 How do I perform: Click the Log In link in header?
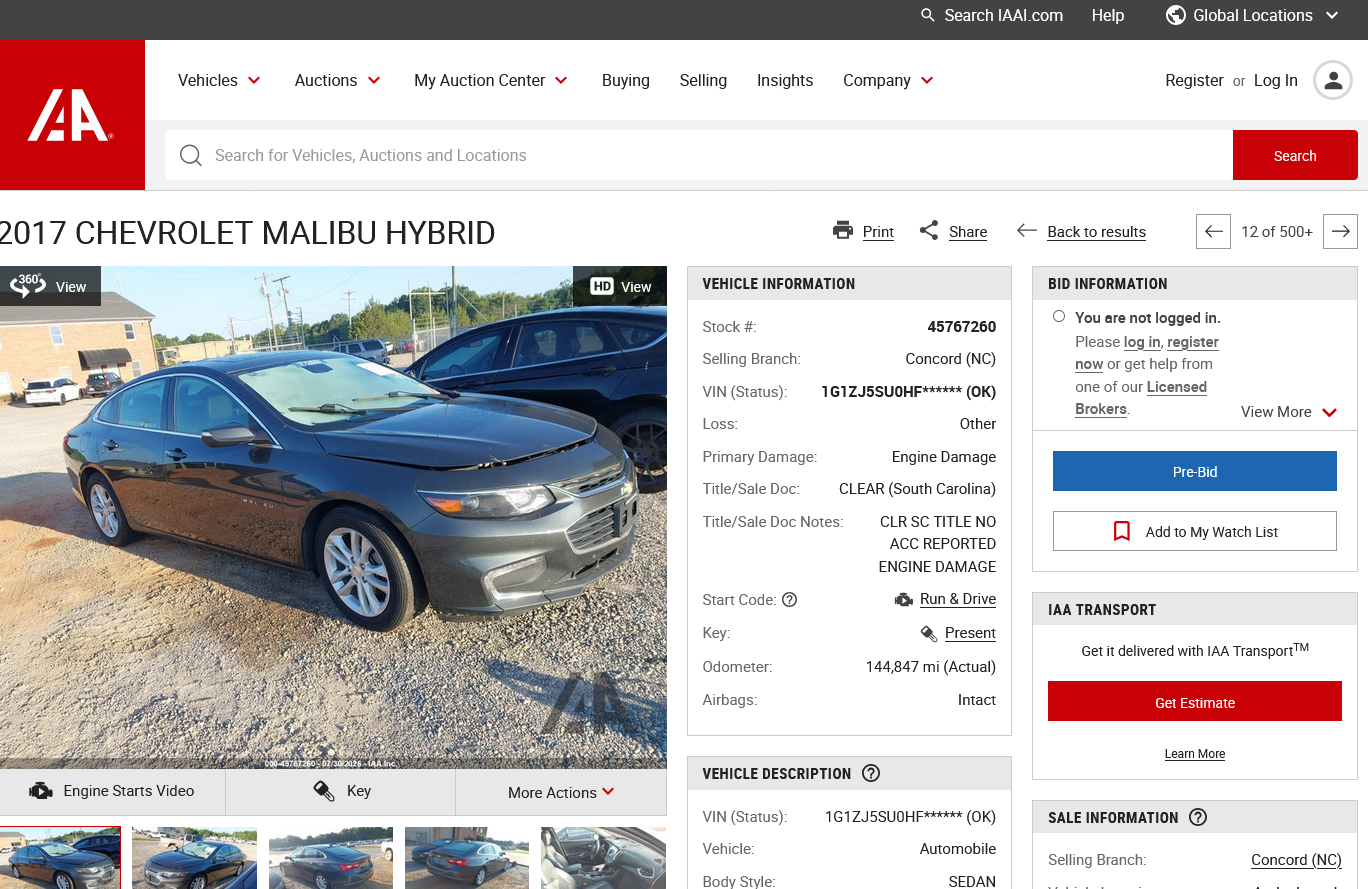pyautogui.click(x=1276, y=80)
